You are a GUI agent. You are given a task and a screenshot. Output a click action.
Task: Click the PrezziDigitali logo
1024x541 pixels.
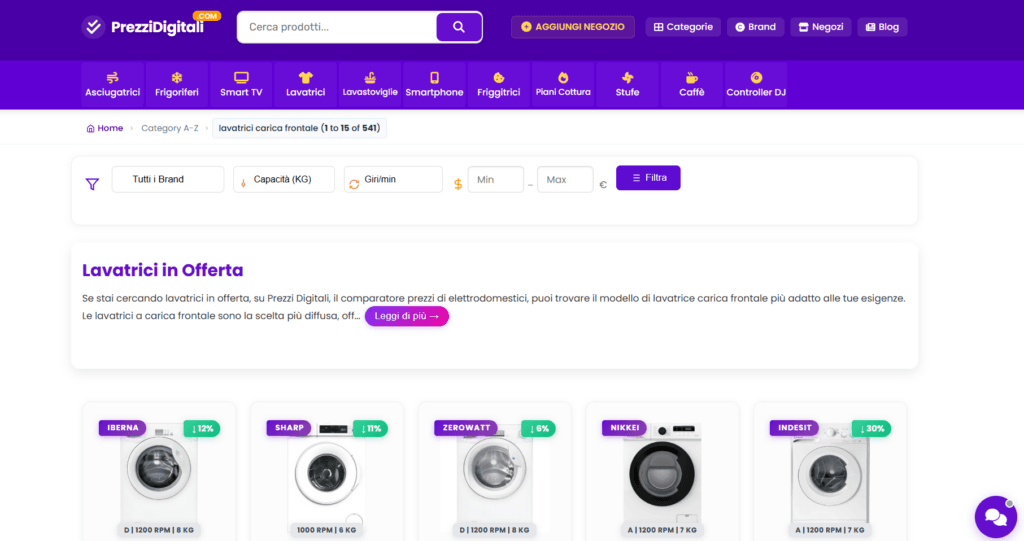[151, 25]
